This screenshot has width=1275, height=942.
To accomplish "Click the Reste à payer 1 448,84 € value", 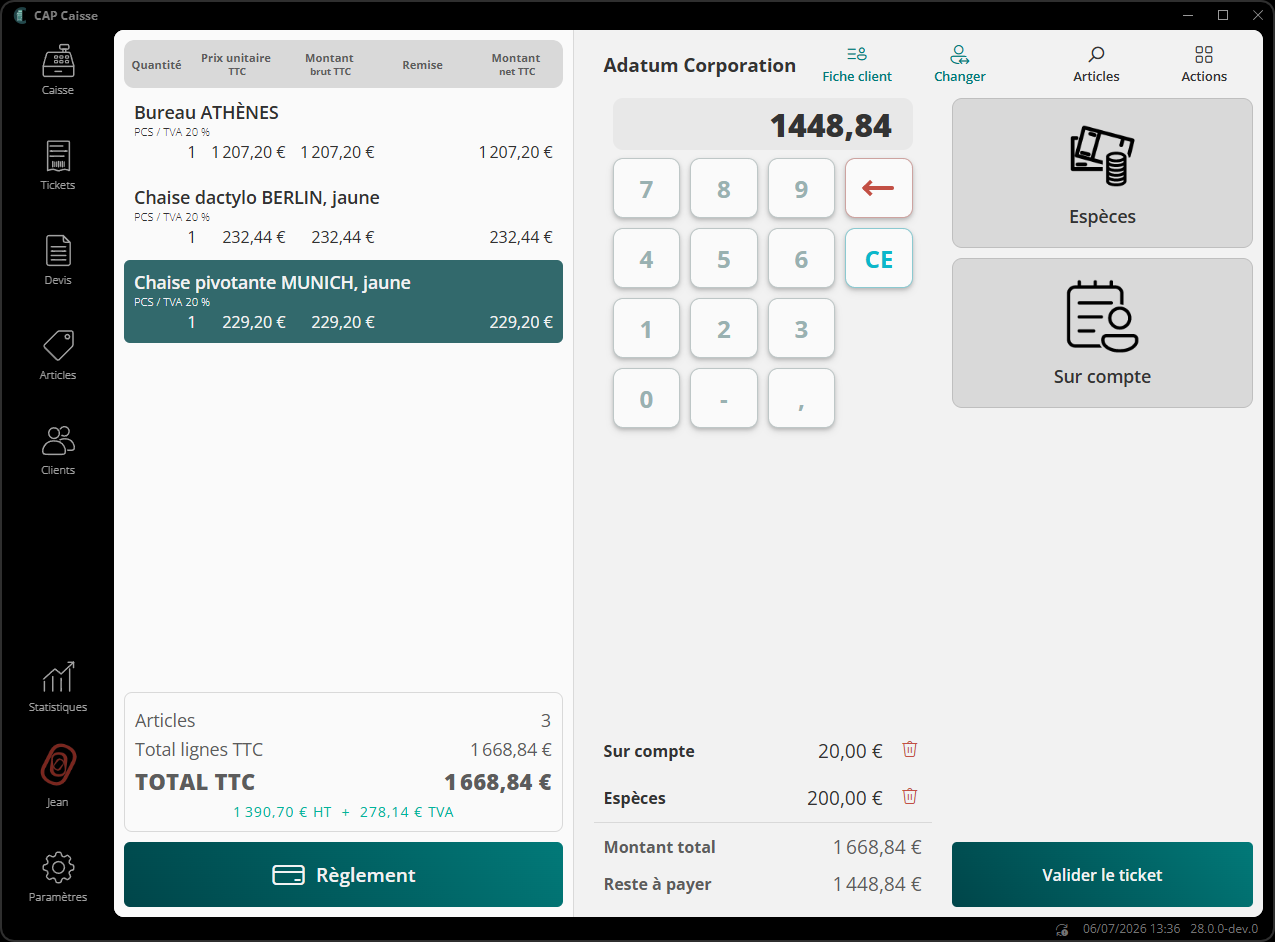I will [877, 884].
